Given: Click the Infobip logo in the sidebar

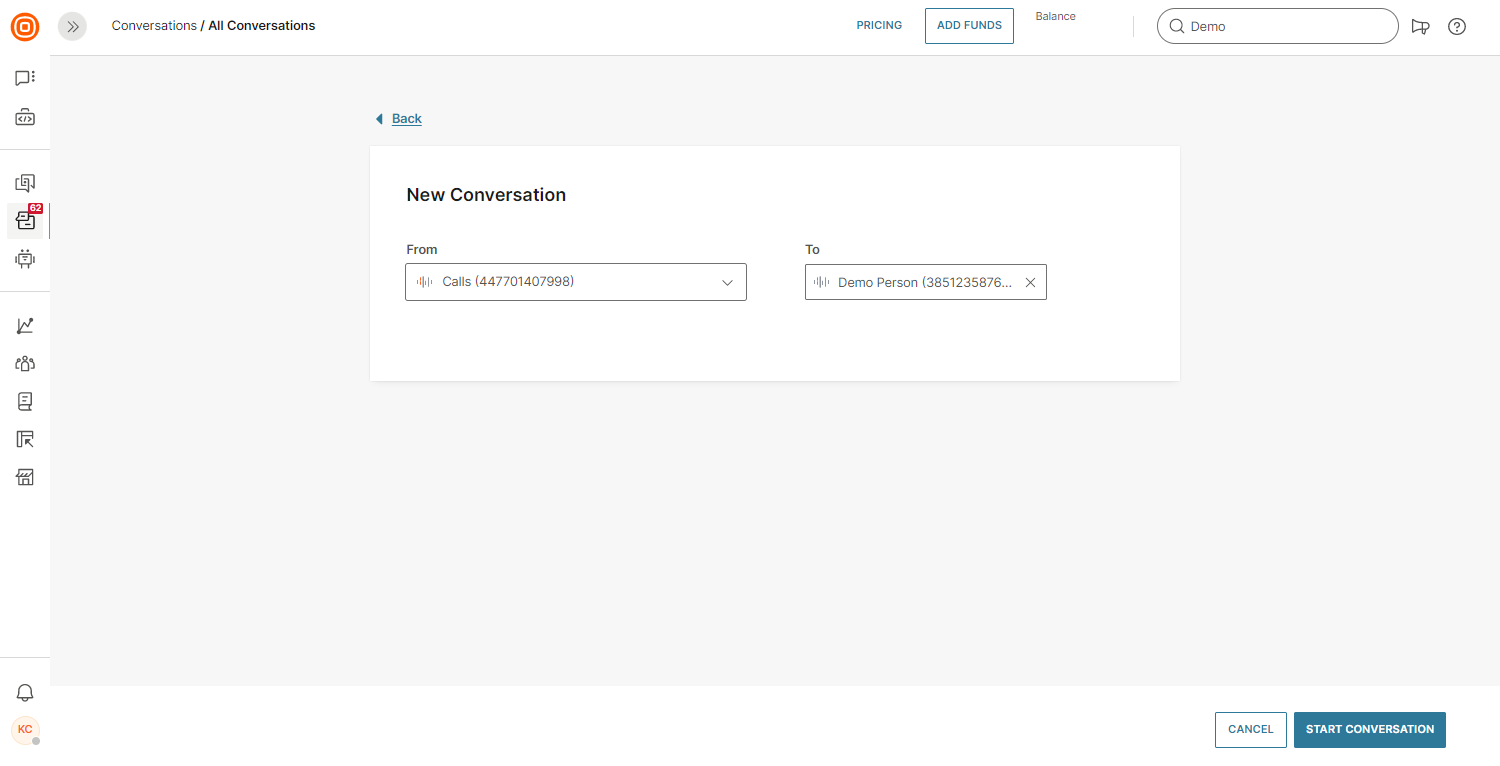Looking at the screenshot, I should (25, 27).
